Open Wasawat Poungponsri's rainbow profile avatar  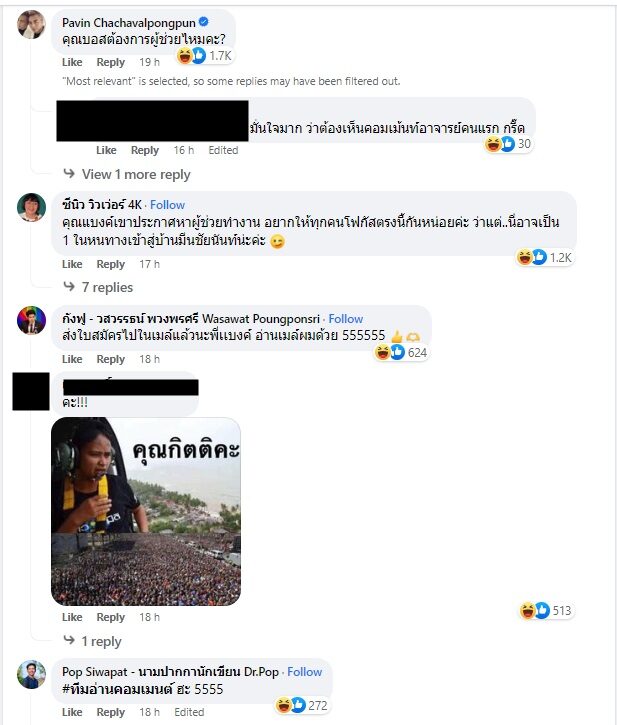(31, 320)
